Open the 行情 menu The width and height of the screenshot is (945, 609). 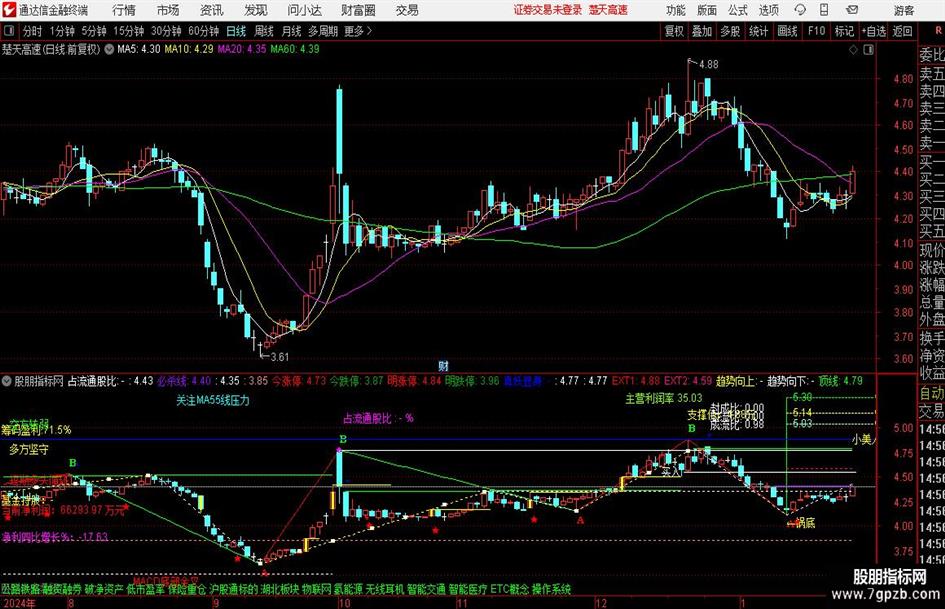[124, 10]
